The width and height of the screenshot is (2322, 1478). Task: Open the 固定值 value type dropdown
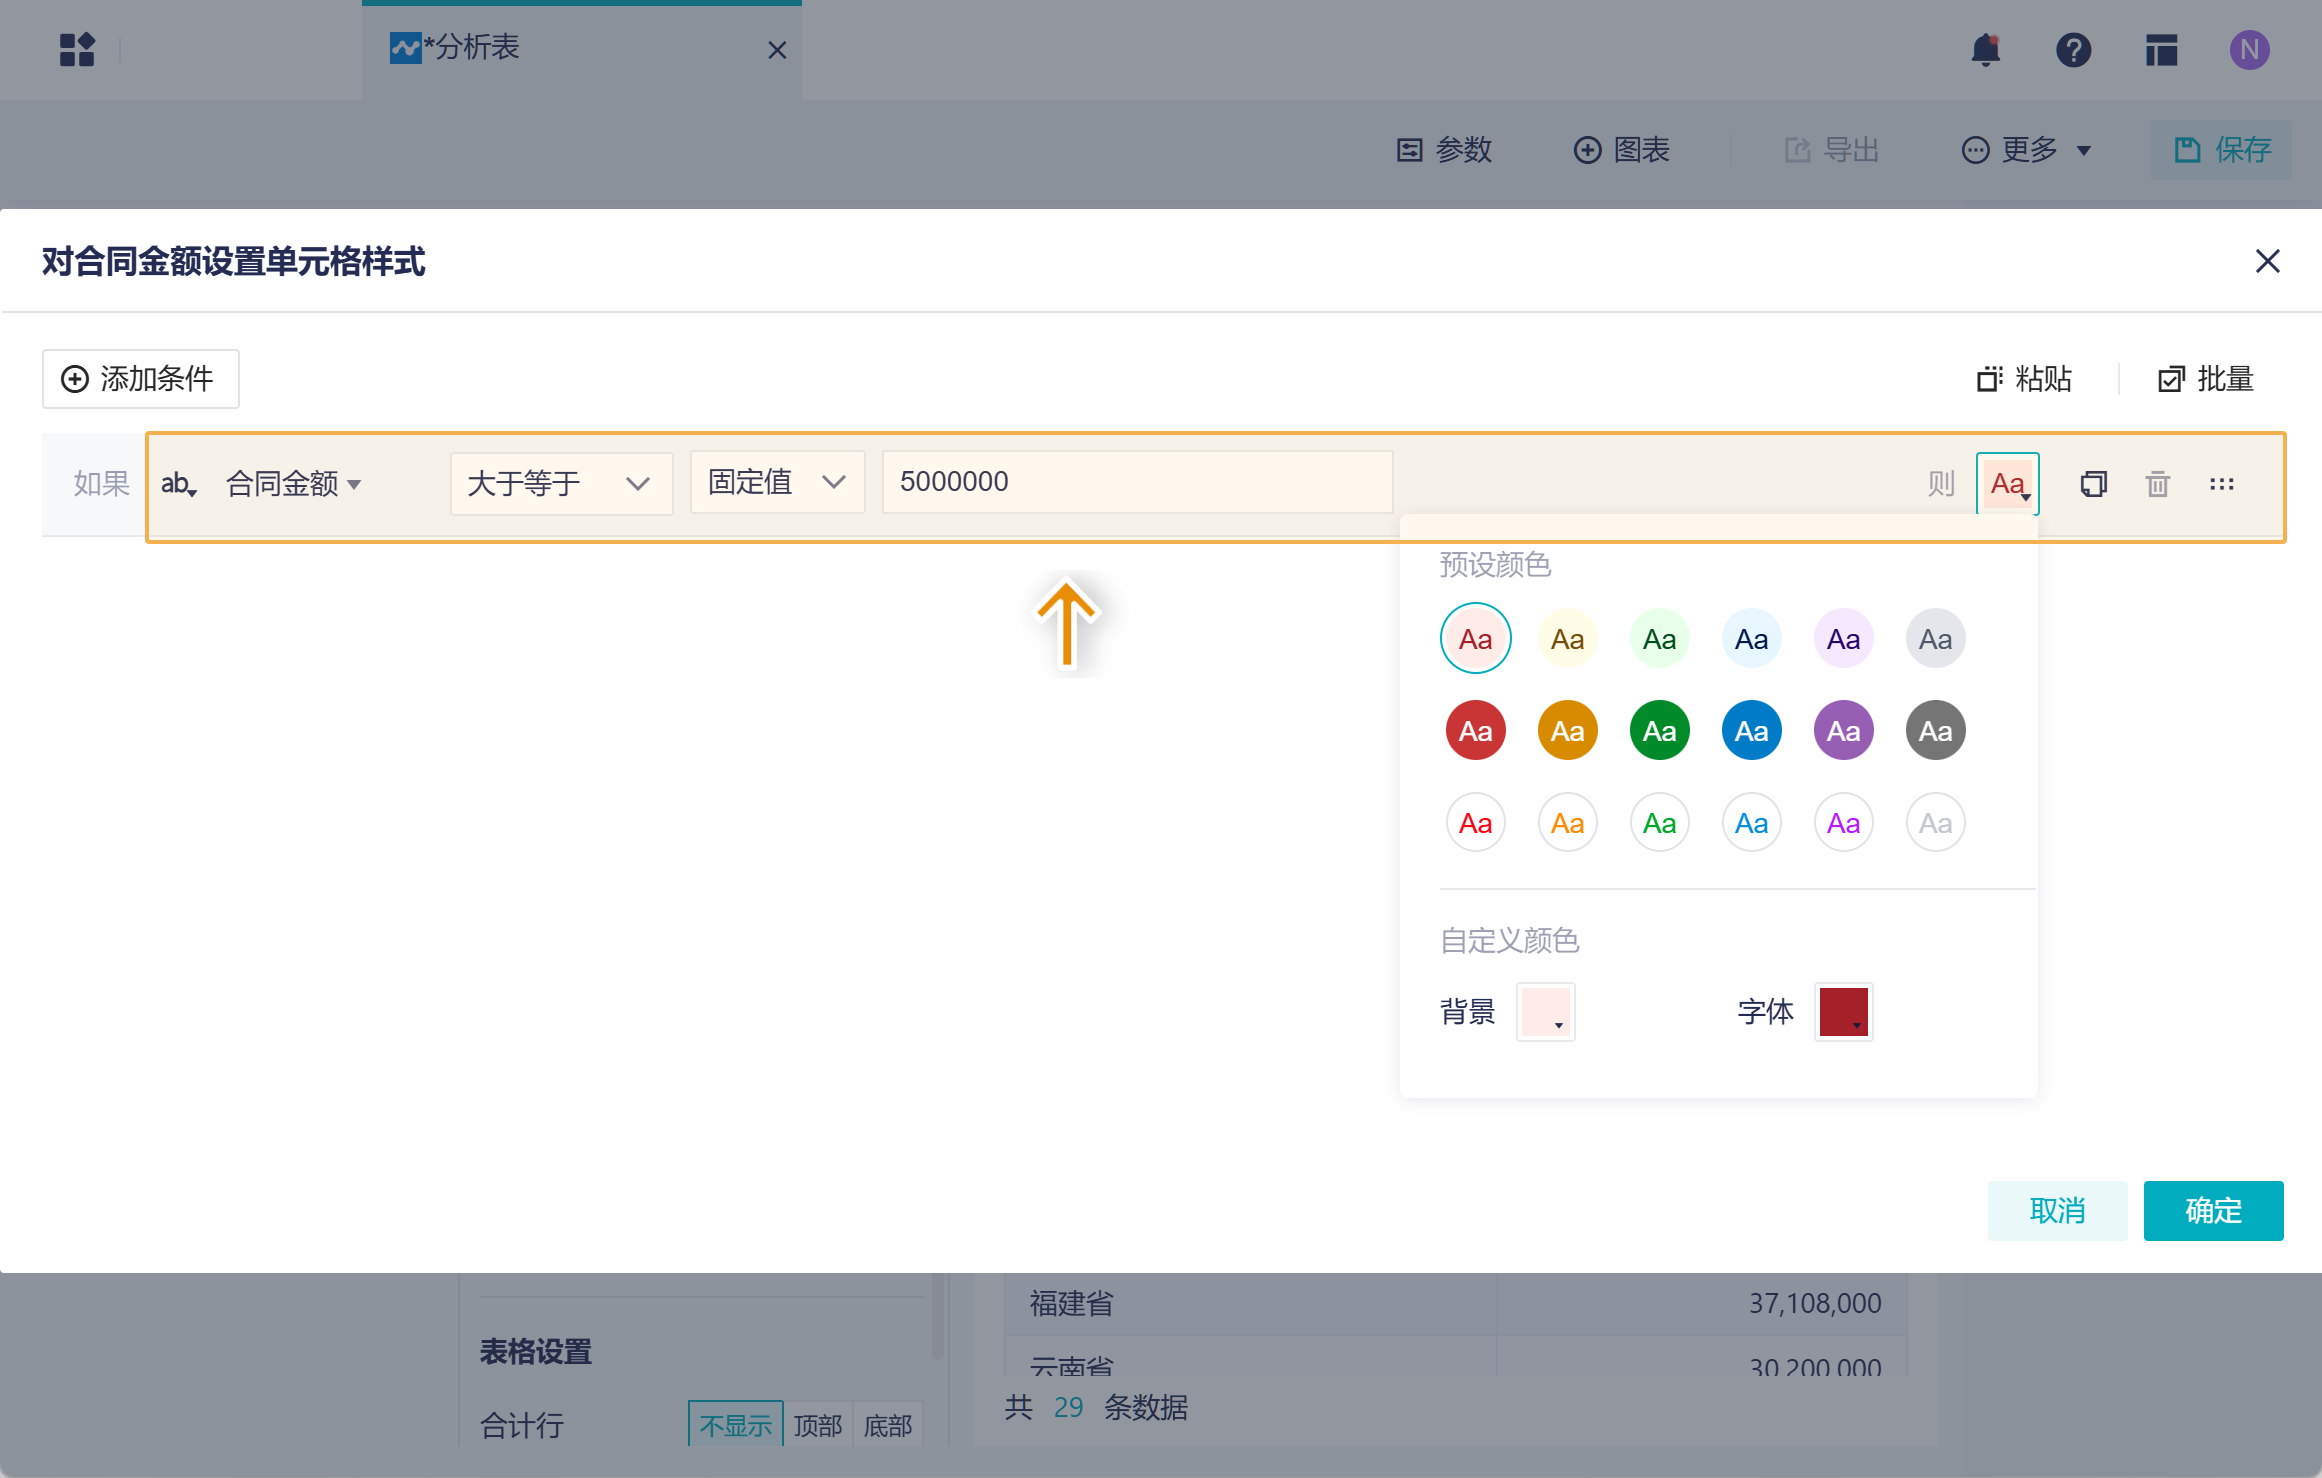(777, 482)
